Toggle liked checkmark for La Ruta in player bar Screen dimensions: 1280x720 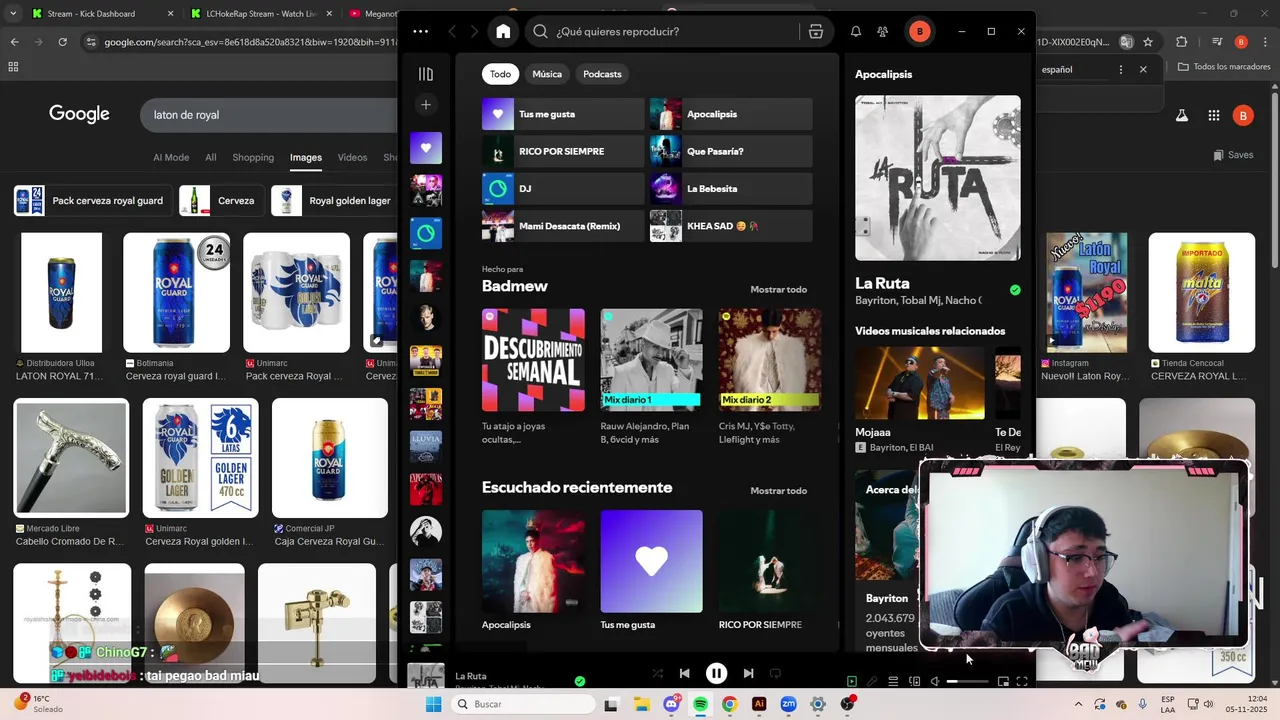click(x=580, y=681)
